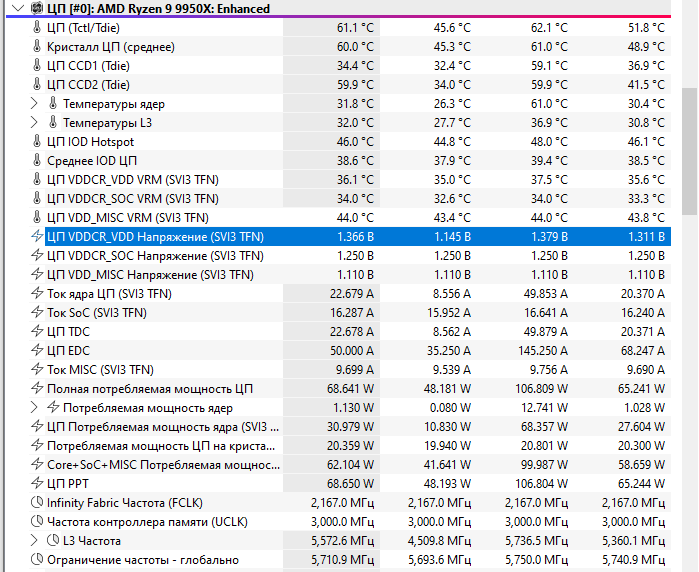699x572 pixels.
Task: Click lightning icon of ЦП TDC
Action: coord(37,331)
